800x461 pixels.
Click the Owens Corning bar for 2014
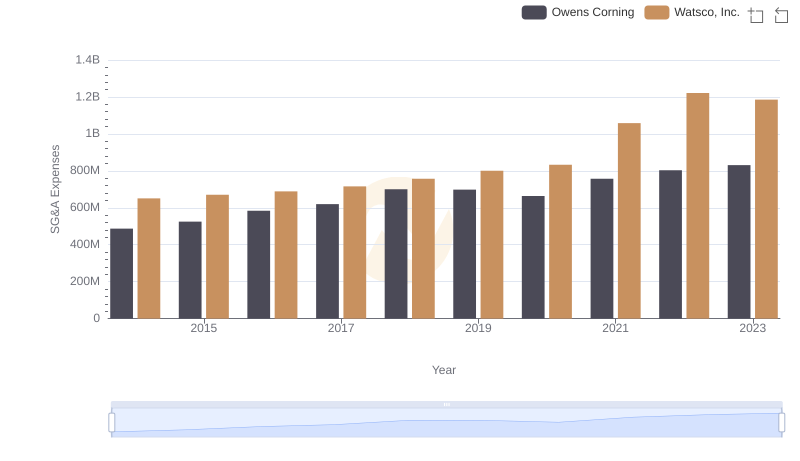tap(121, 273)
